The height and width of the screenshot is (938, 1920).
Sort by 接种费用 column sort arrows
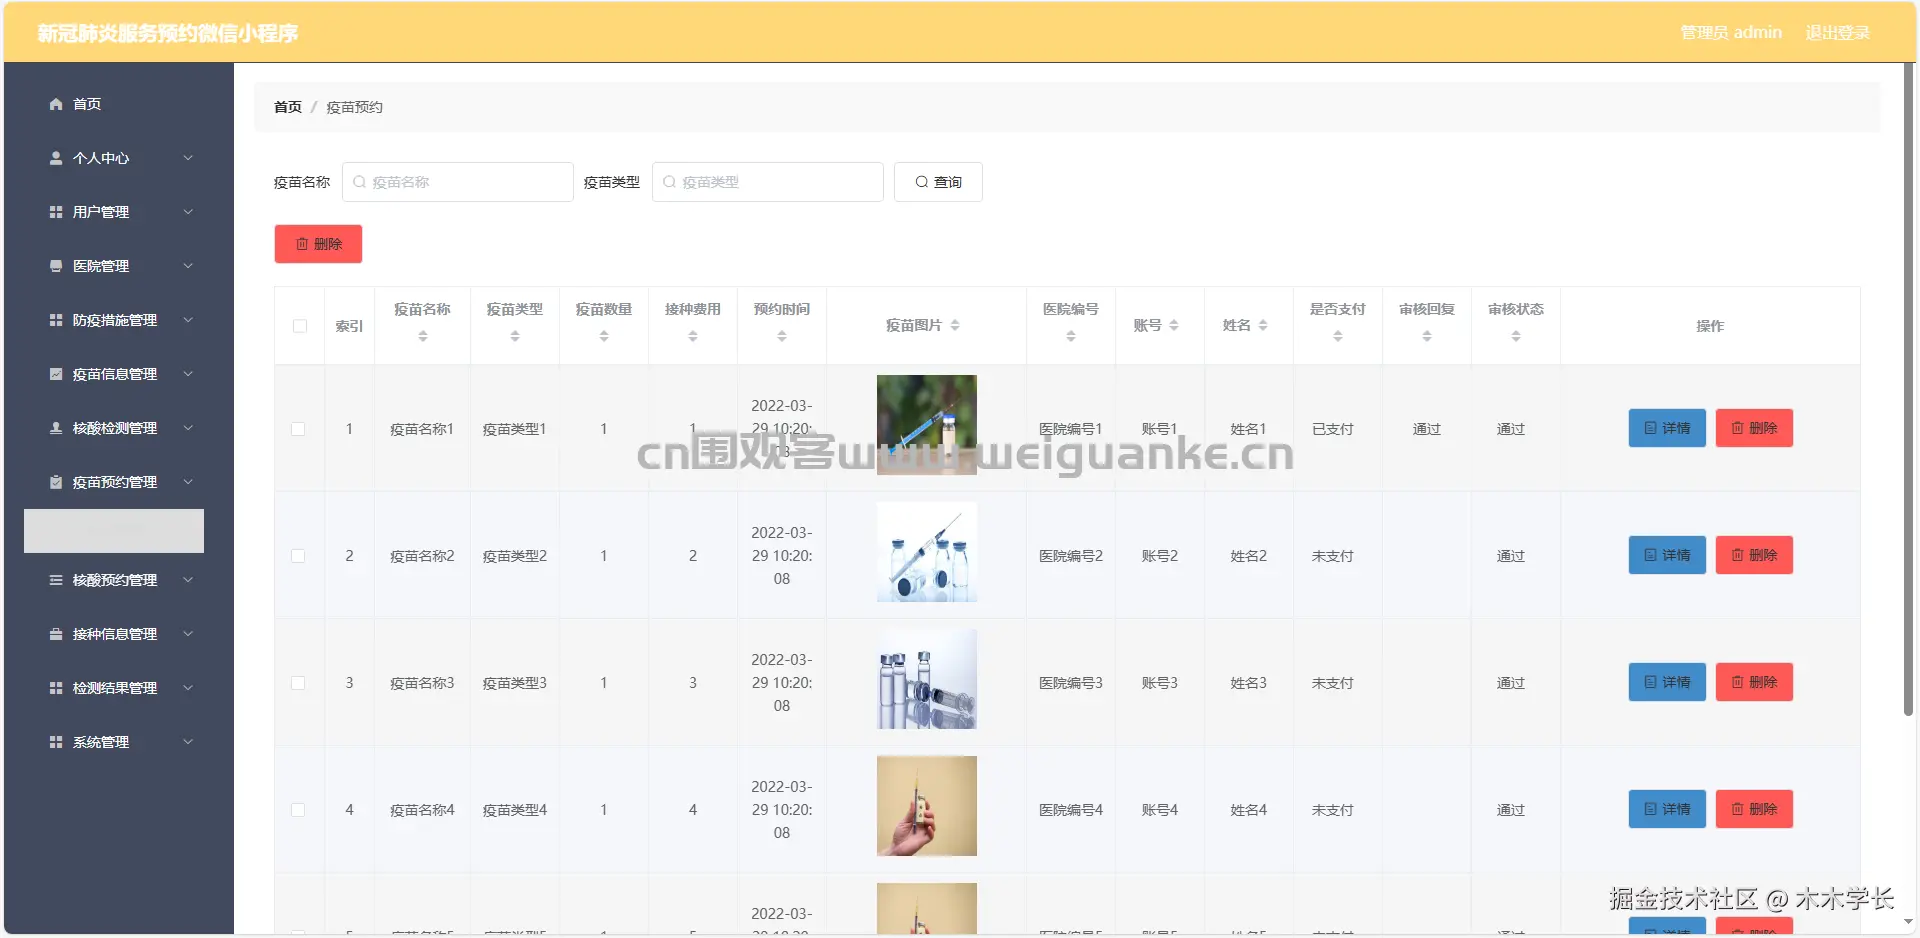(693, 337)
